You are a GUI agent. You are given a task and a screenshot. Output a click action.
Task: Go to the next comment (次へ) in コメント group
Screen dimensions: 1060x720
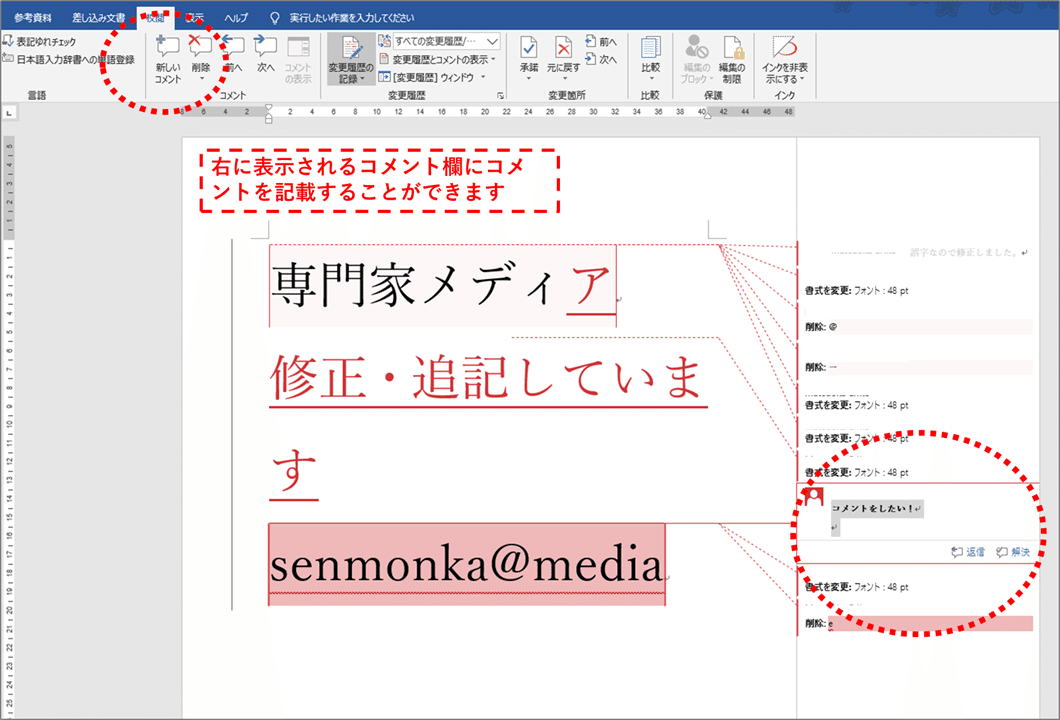click(266, 47)
